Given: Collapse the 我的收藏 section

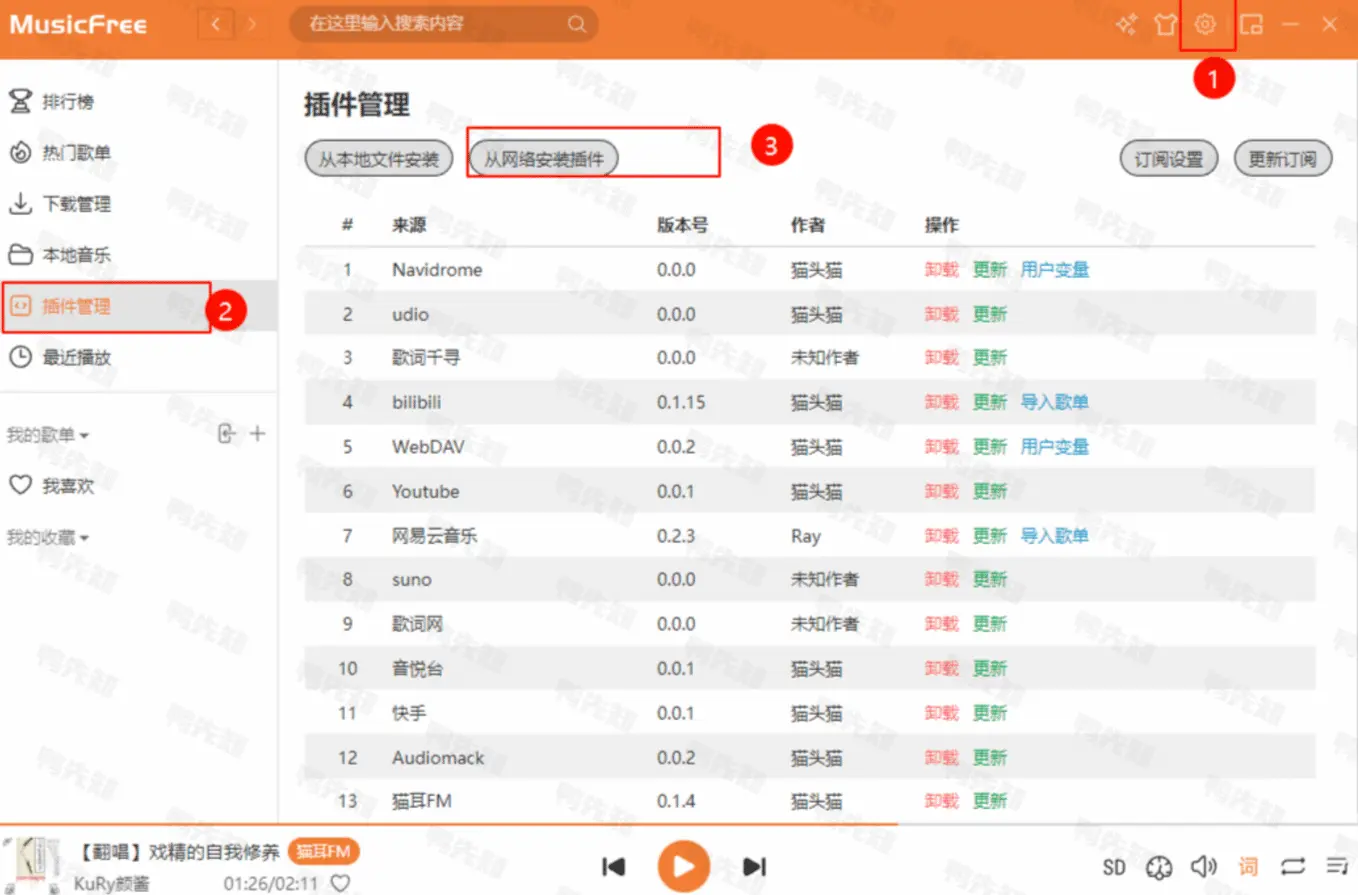Looking at the screenshot, I should click(48, 538).
